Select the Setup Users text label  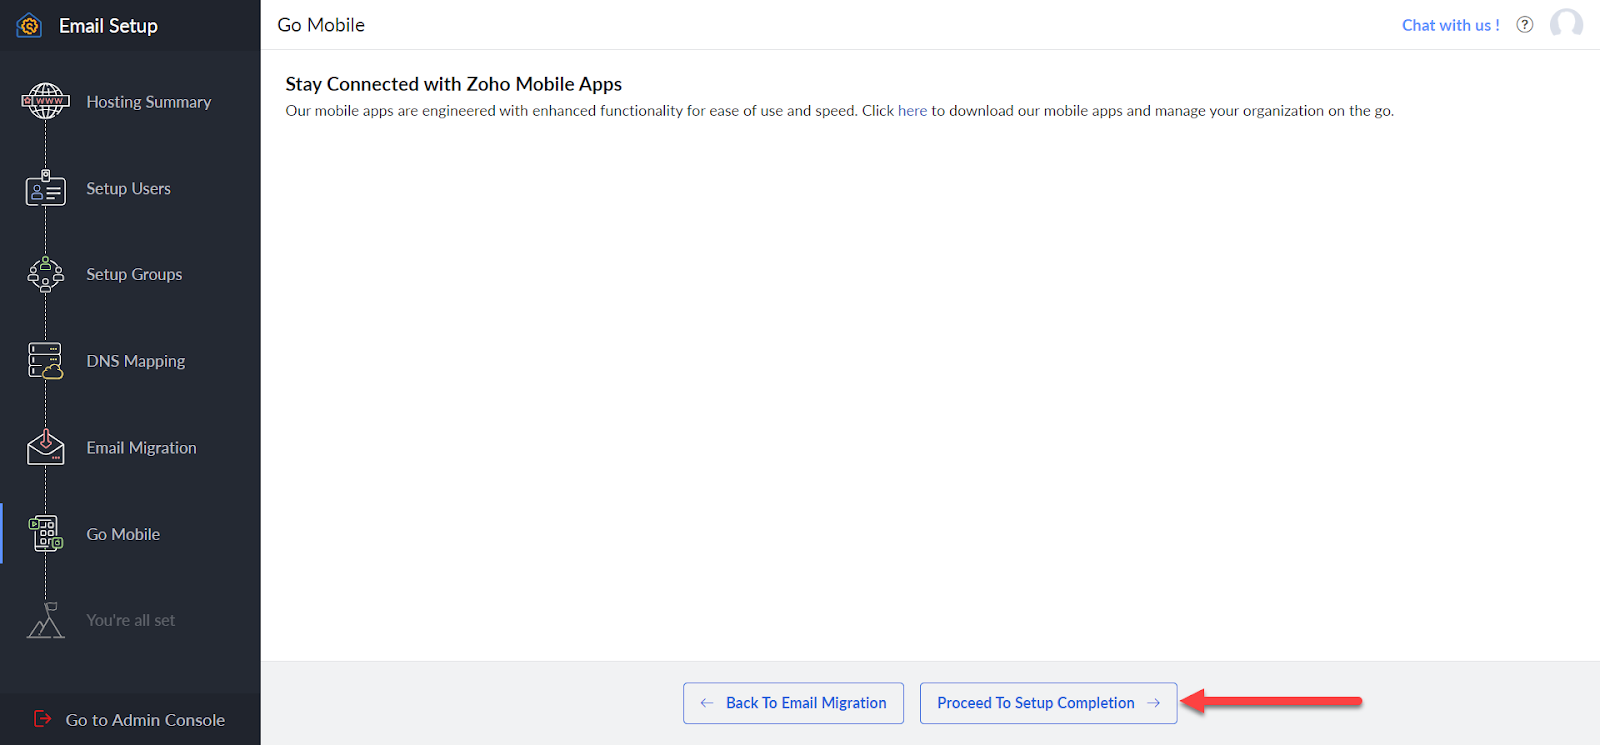click(x=128, y=189)
